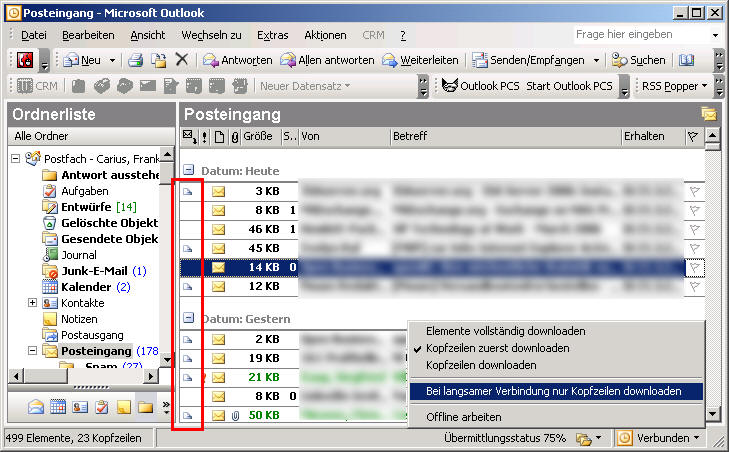The width and height of the screenshot is (729, 452).
Task: Open the Senden/Empfangen dropdown arrow
Action: [596, 60]
